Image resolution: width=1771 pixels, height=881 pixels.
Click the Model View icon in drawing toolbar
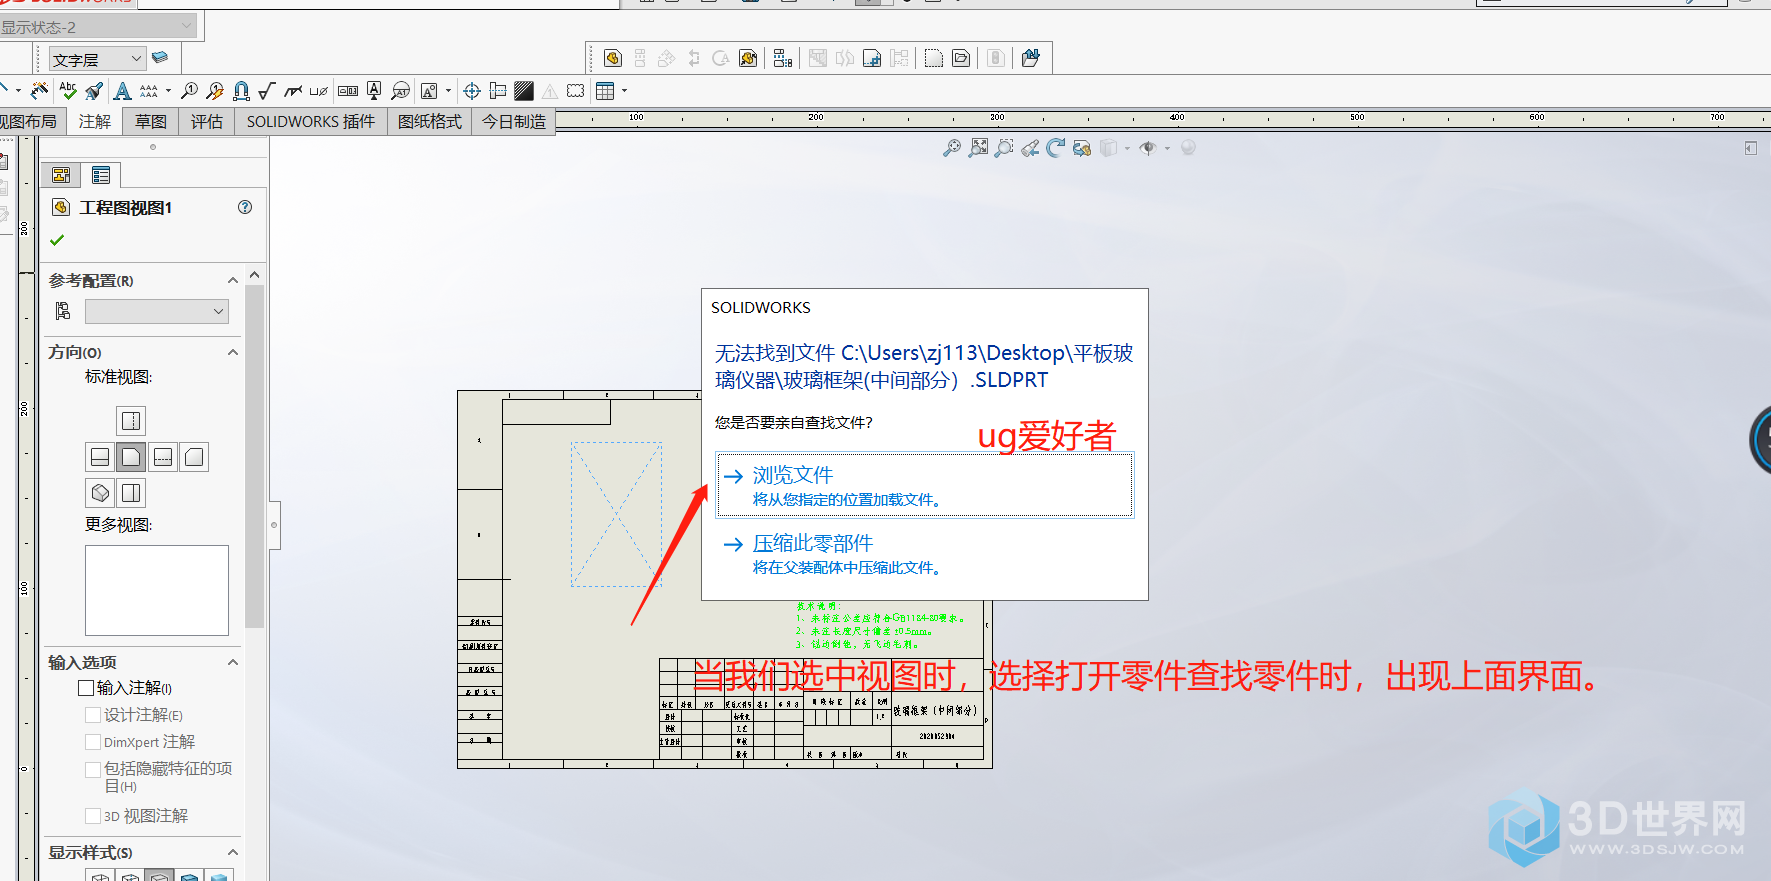pyautogui.click(x=613, y=58)
